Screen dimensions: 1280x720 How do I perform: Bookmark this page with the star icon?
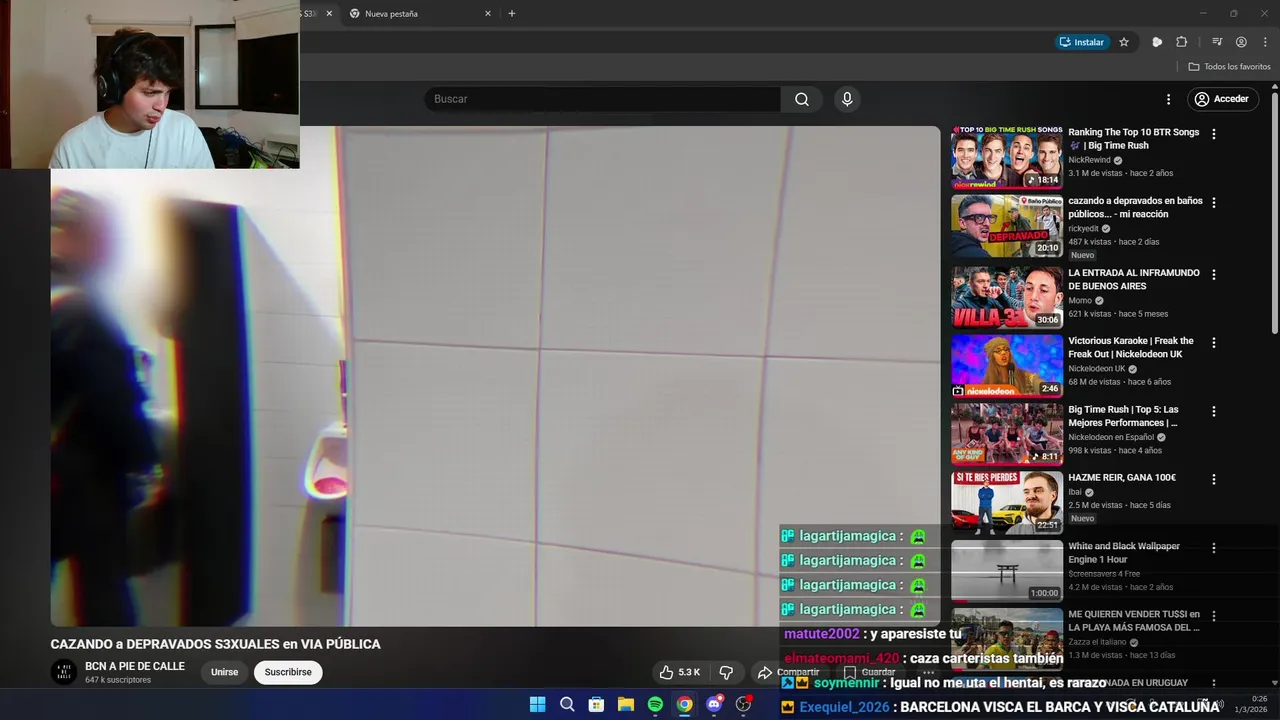(1124, 42)
